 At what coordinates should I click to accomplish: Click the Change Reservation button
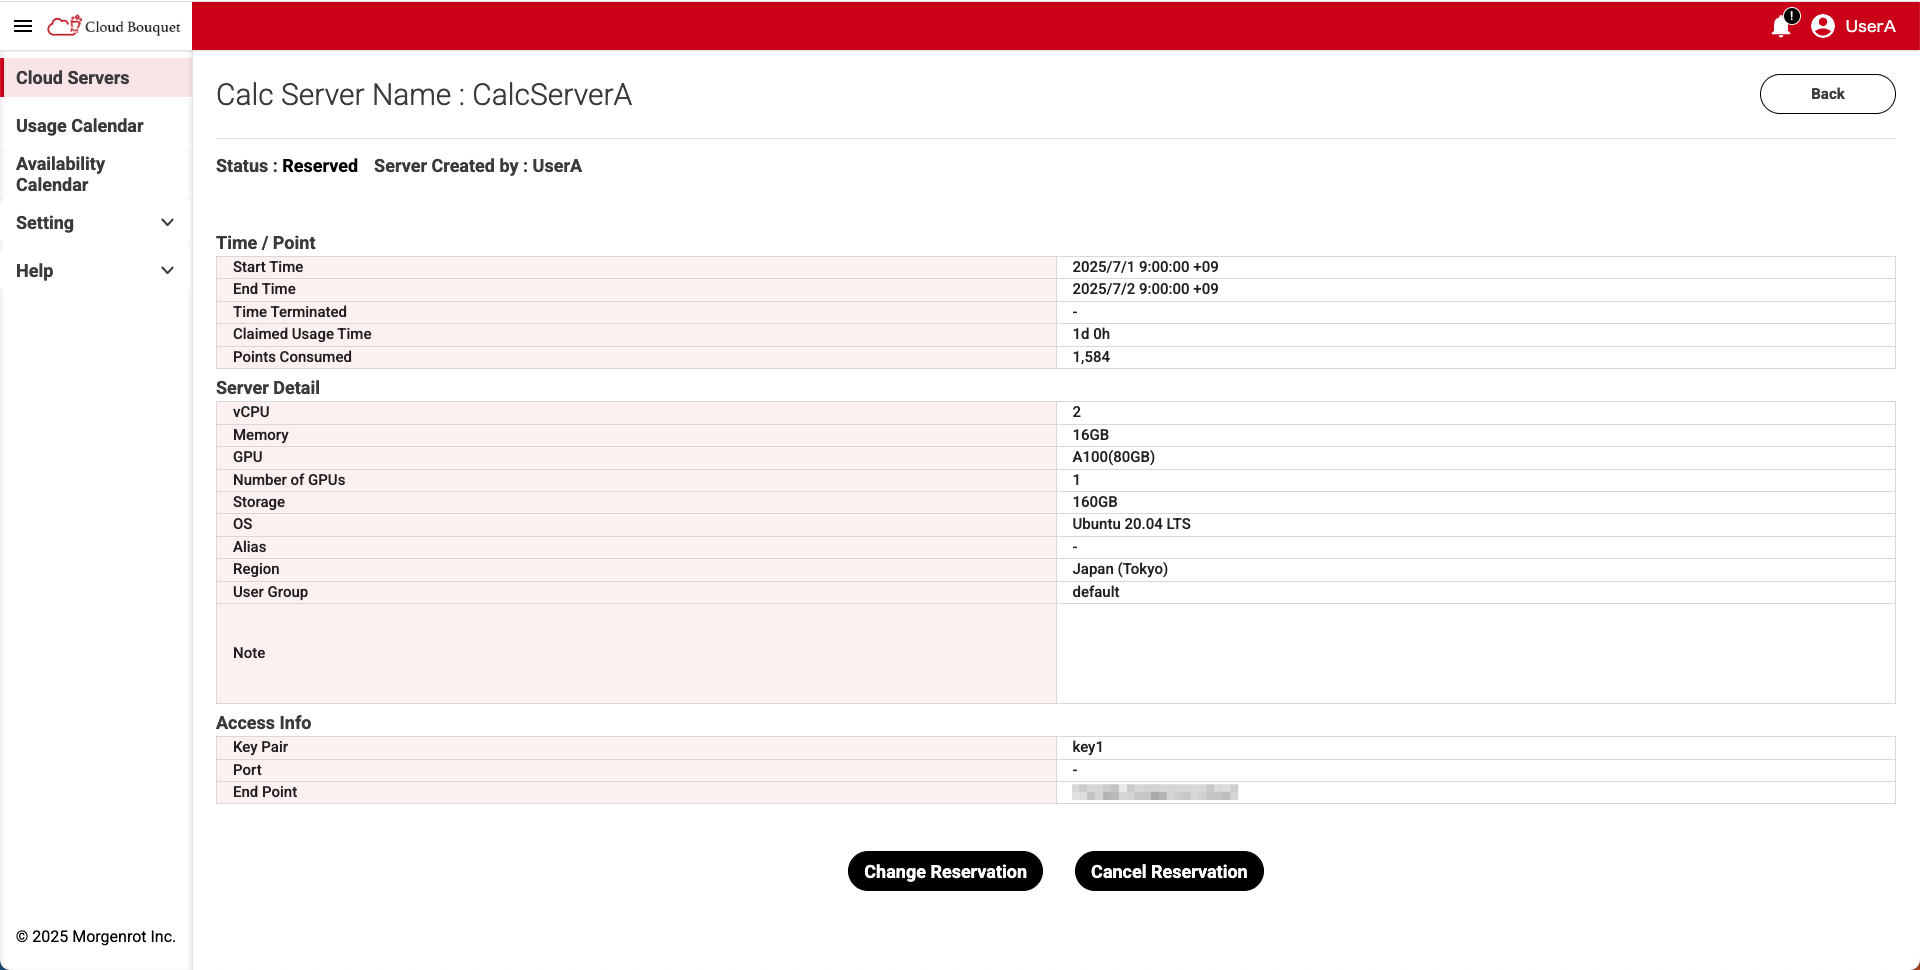[944, 871]
